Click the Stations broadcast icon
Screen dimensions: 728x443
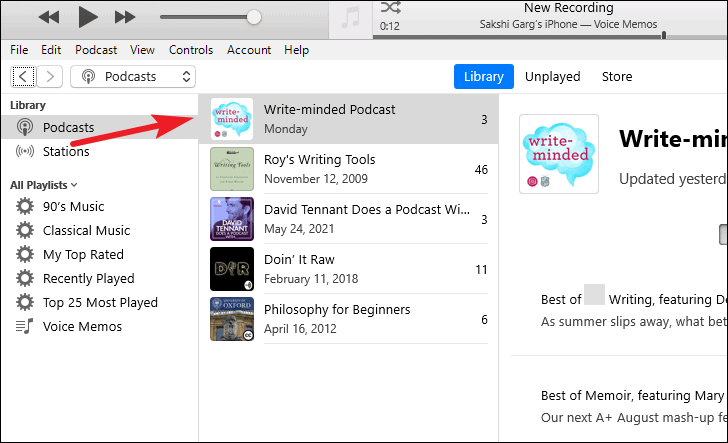[x=25, y=151]
